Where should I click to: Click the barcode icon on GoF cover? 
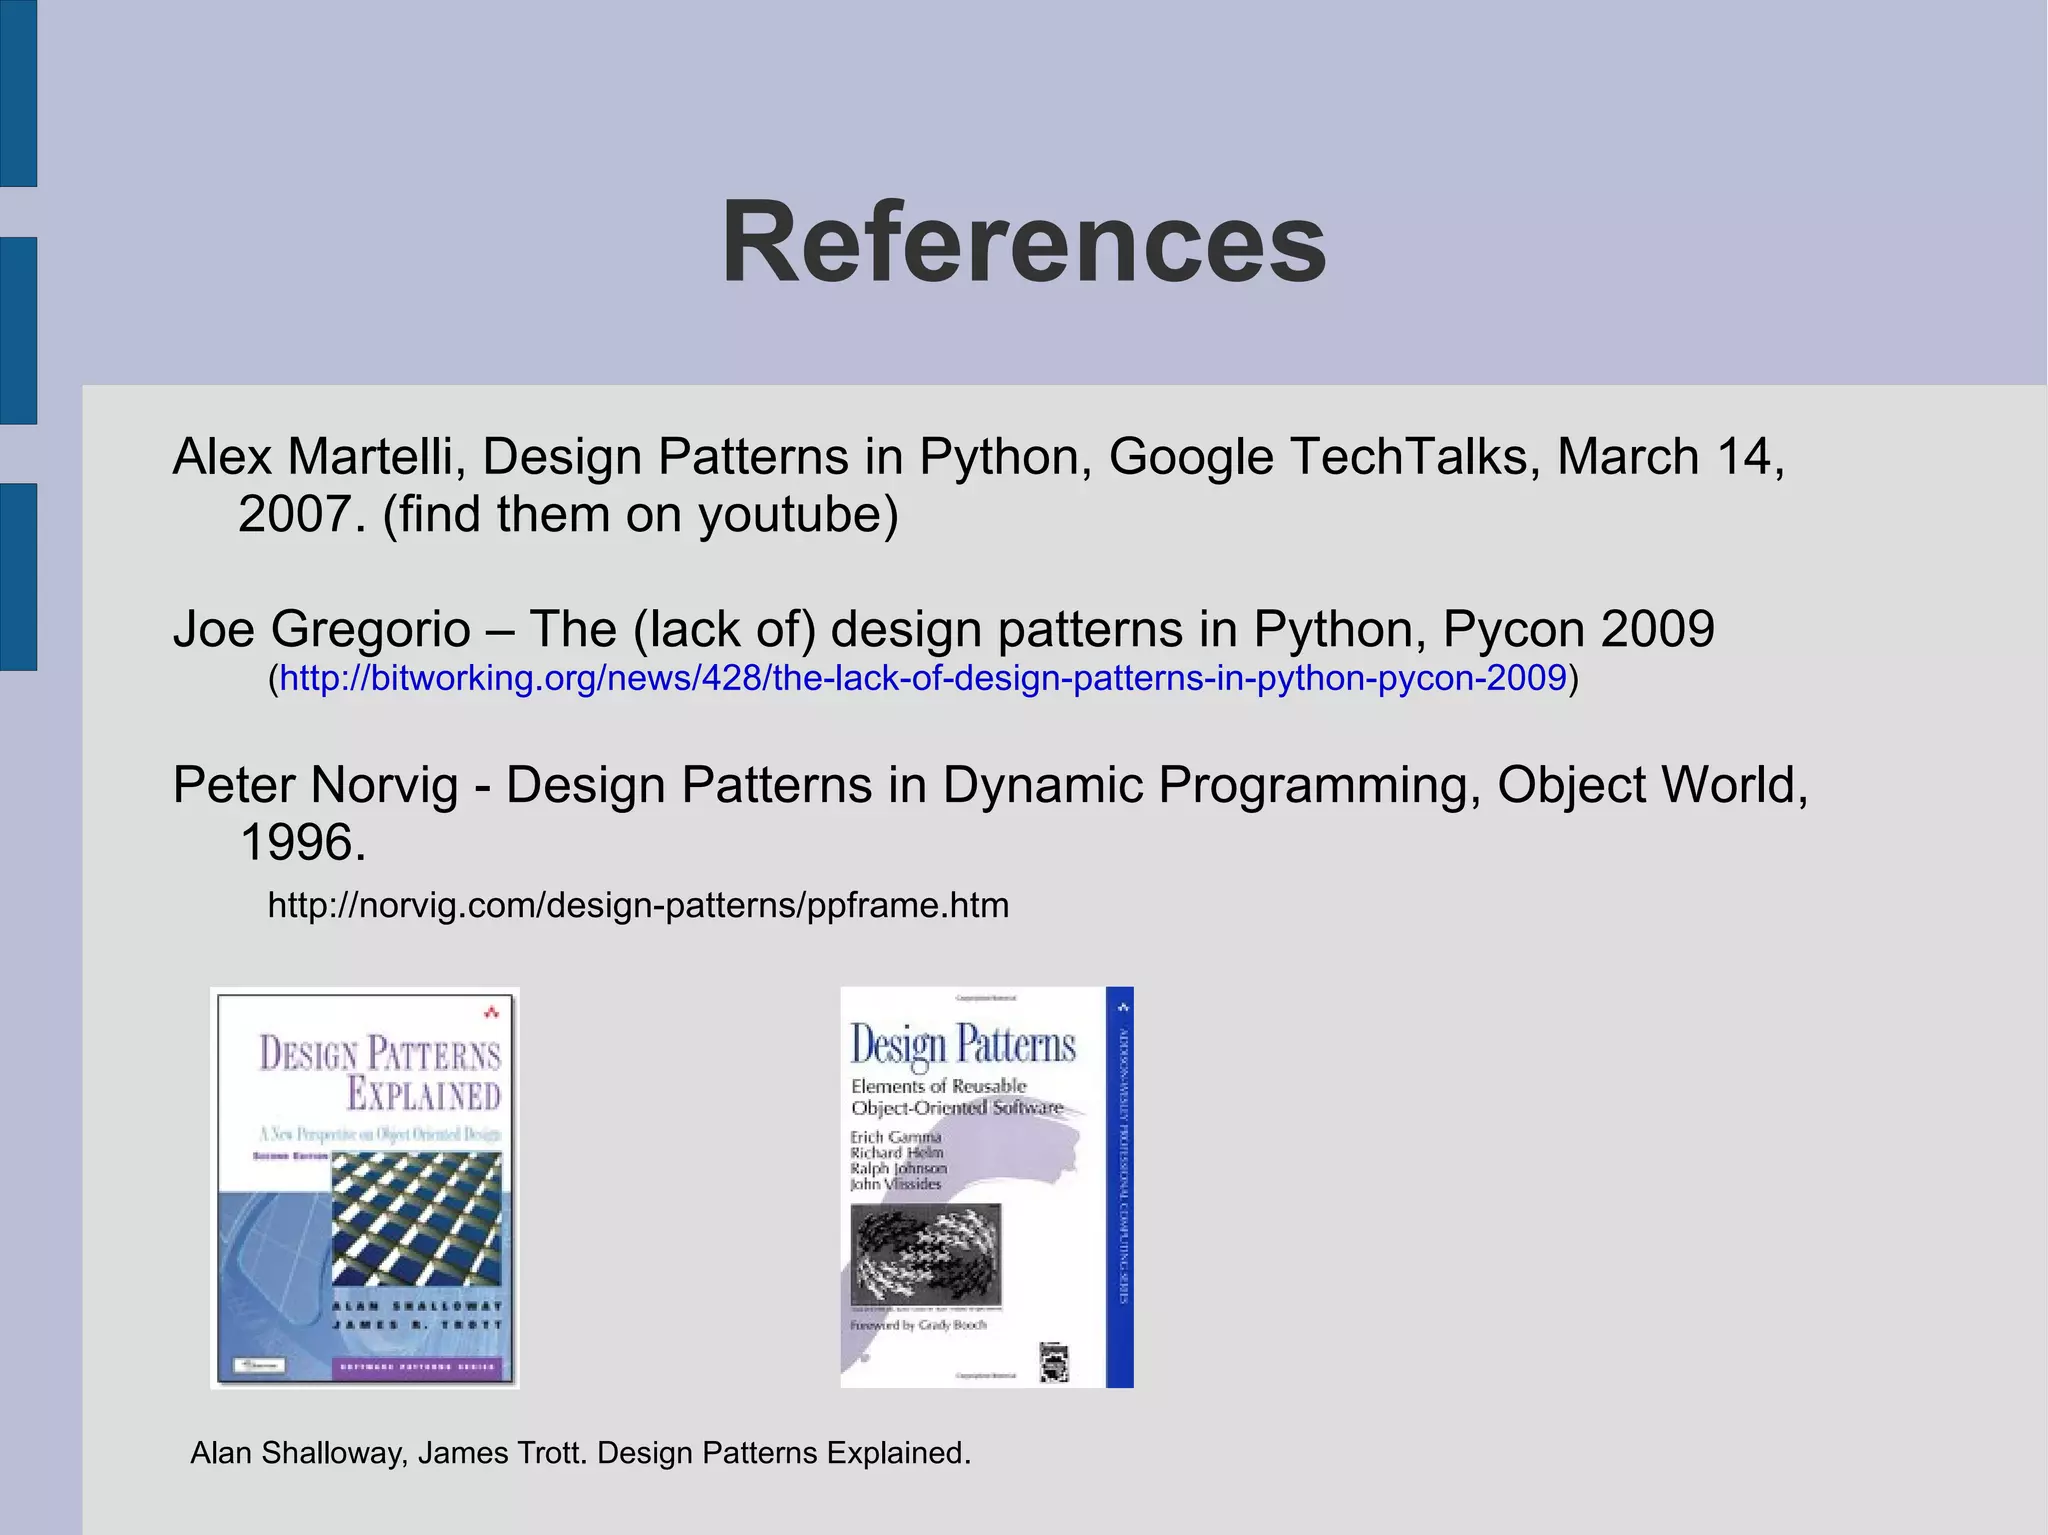tap(1054, 1363)
